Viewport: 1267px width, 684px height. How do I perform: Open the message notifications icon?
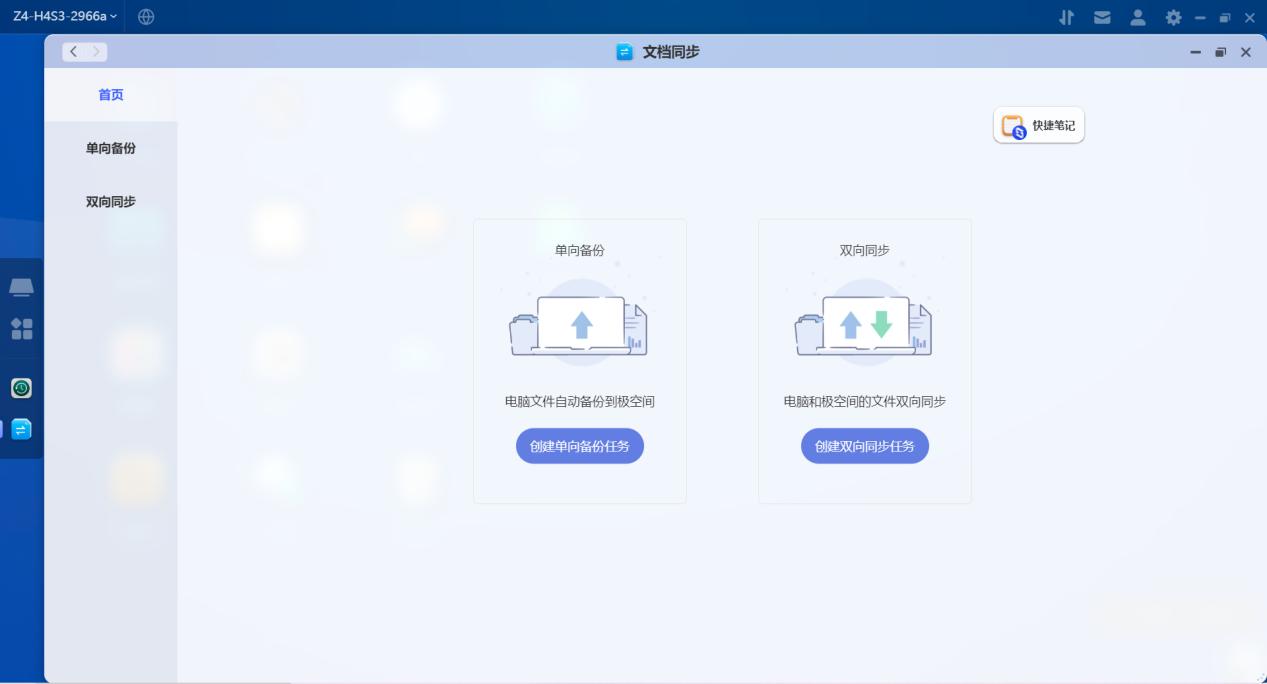click(1102, 17)
